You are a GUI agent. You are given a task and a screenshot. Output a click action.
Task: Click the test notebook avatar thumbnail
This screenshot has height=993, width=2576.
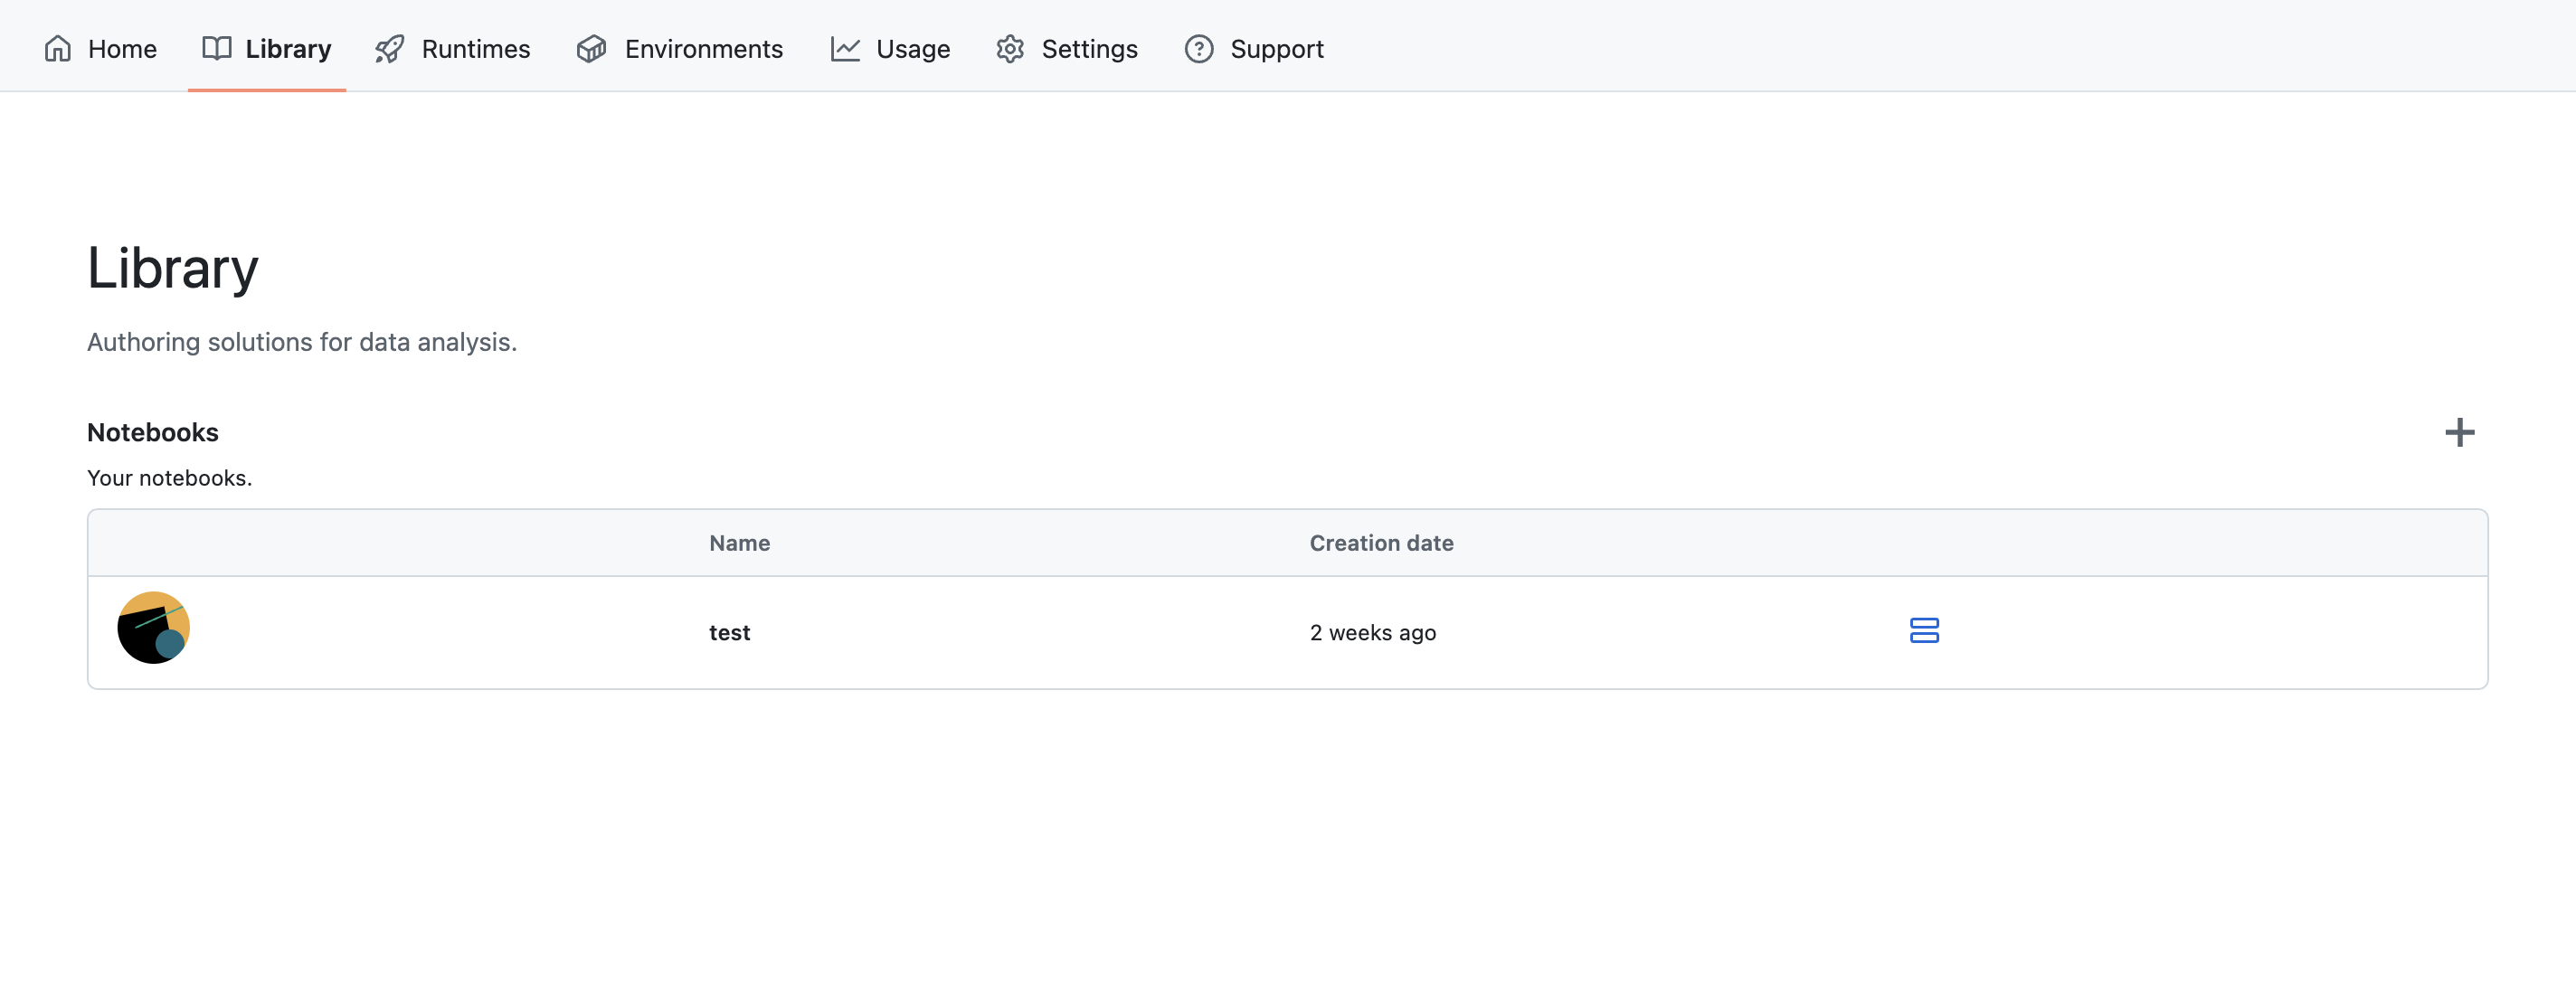tap(153, 628)
